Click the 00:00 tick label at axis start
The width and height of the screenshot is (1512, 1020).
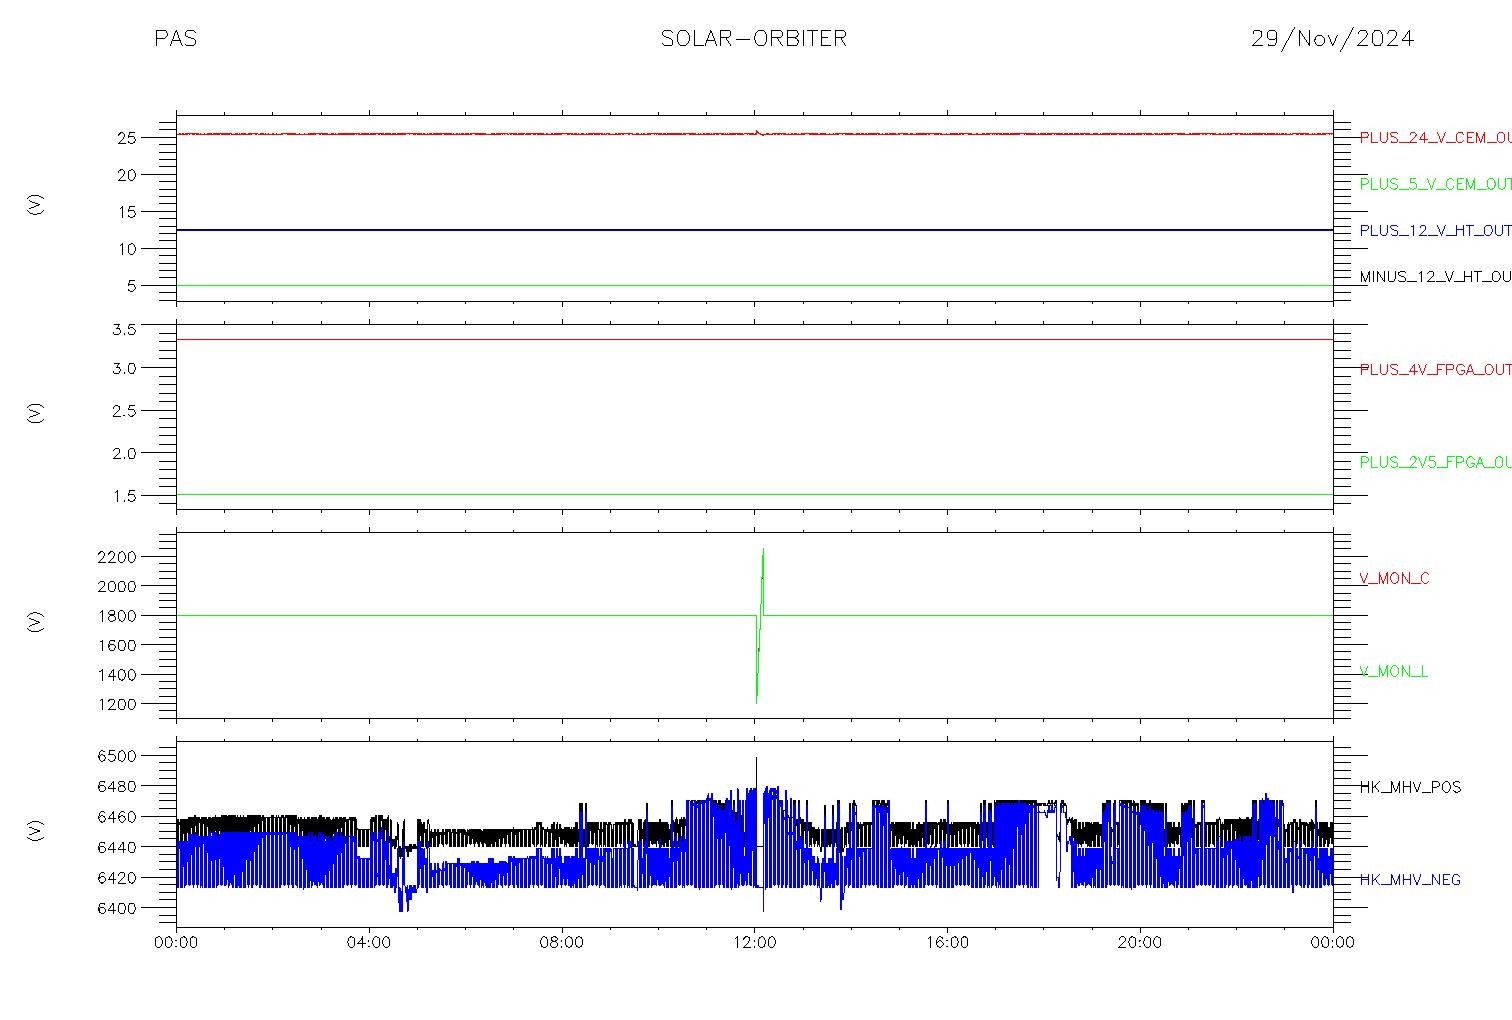[177, 943]
